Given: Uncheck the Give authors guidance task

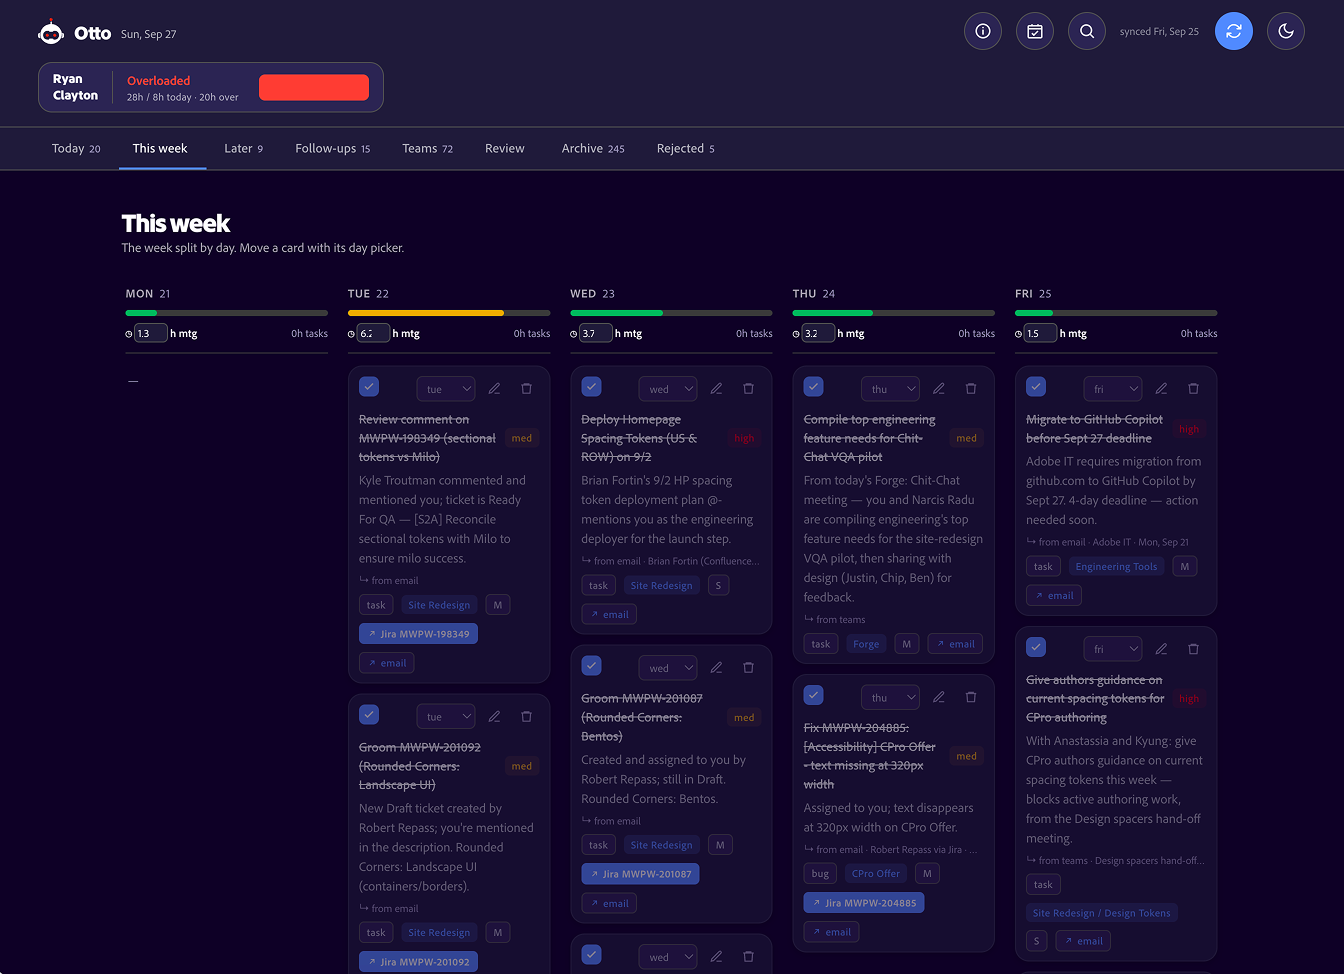Looking at the screenshot, I should 1036,646.
